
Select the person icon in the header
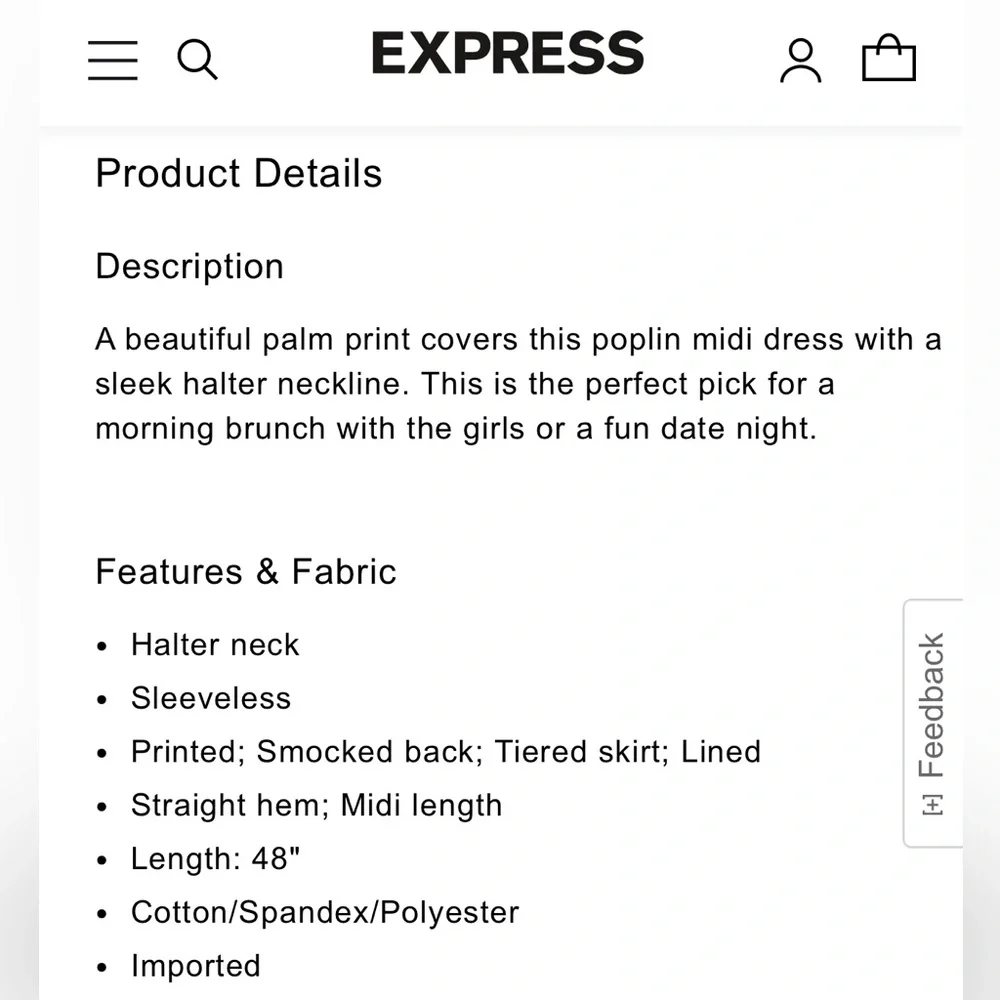pyautogui.click(x=800, y=58)
